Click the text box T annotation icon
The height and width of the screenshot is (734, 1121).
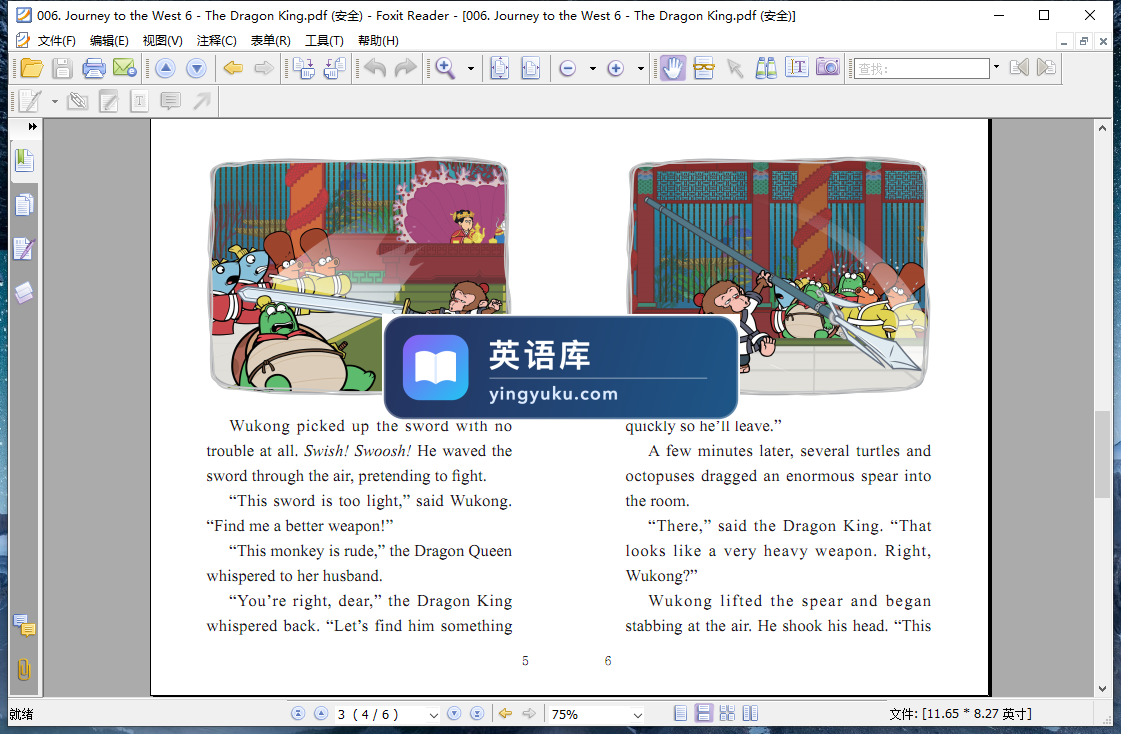[139, 101]
